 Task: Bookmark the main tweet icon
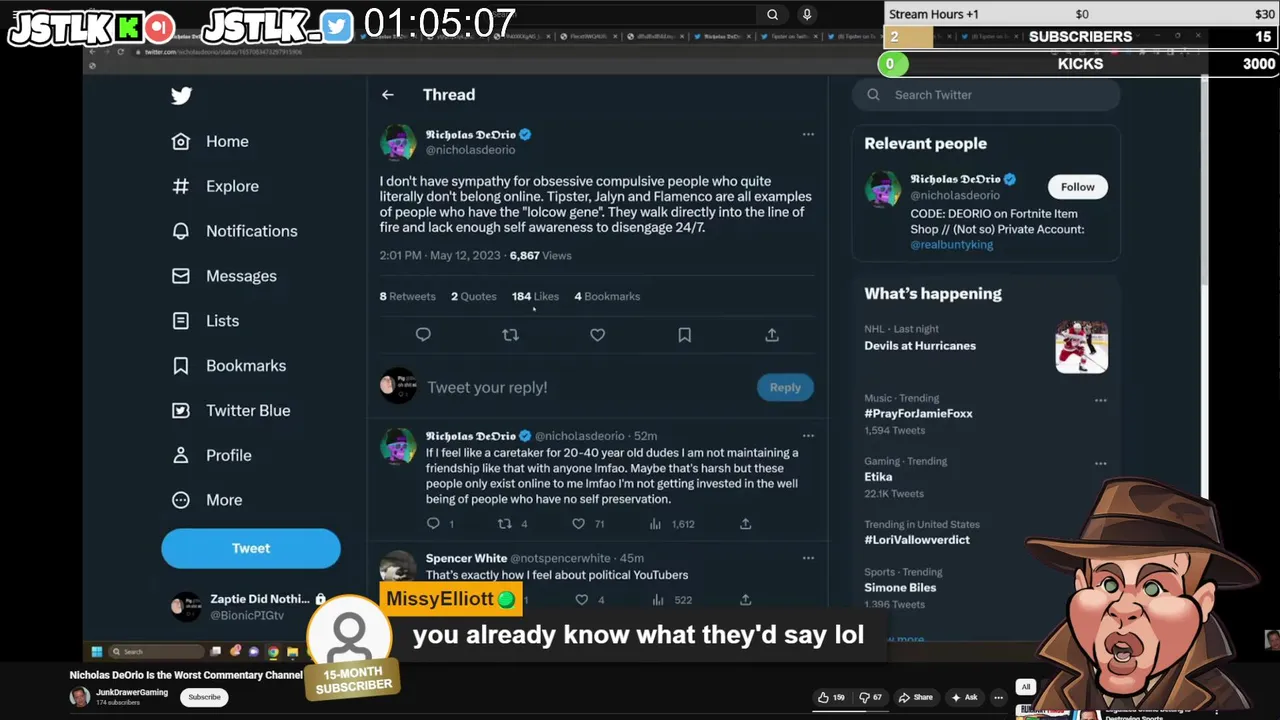684,335
